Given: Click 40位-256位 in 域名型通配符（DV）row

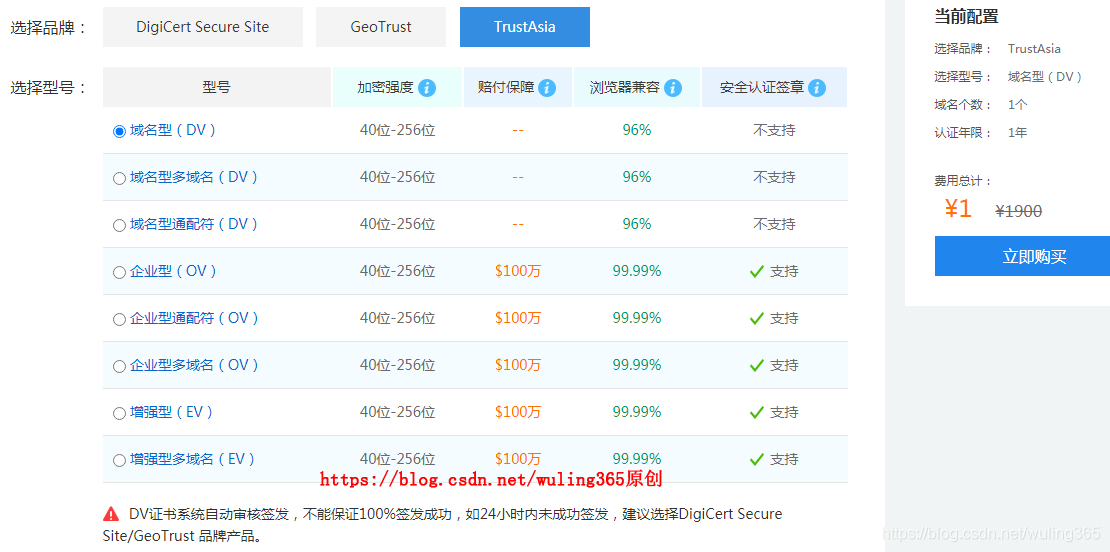Looking at the screenshot, I should 397,224.
